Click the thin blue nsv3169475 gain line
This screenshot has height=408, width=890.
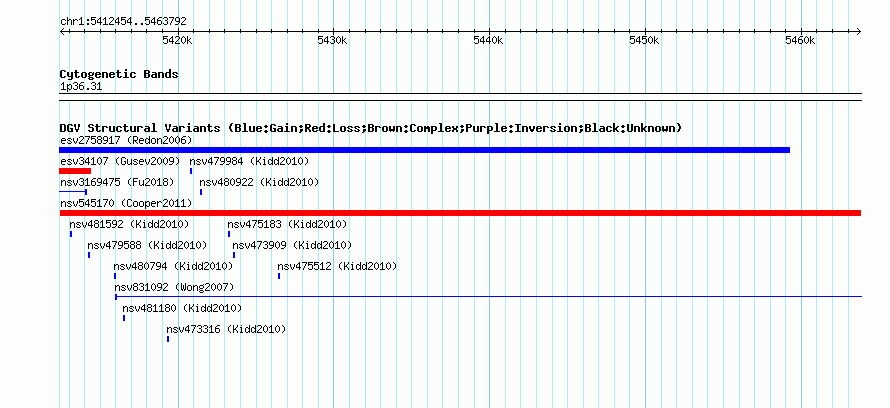[x=73, y=192]
